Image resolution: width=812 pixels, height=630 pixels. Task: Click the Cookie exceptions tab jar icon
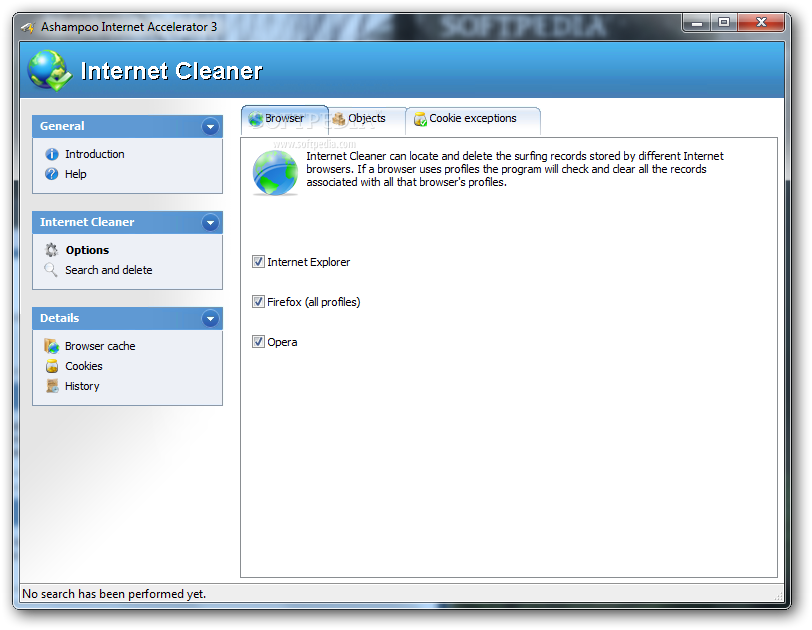point(420,119)
